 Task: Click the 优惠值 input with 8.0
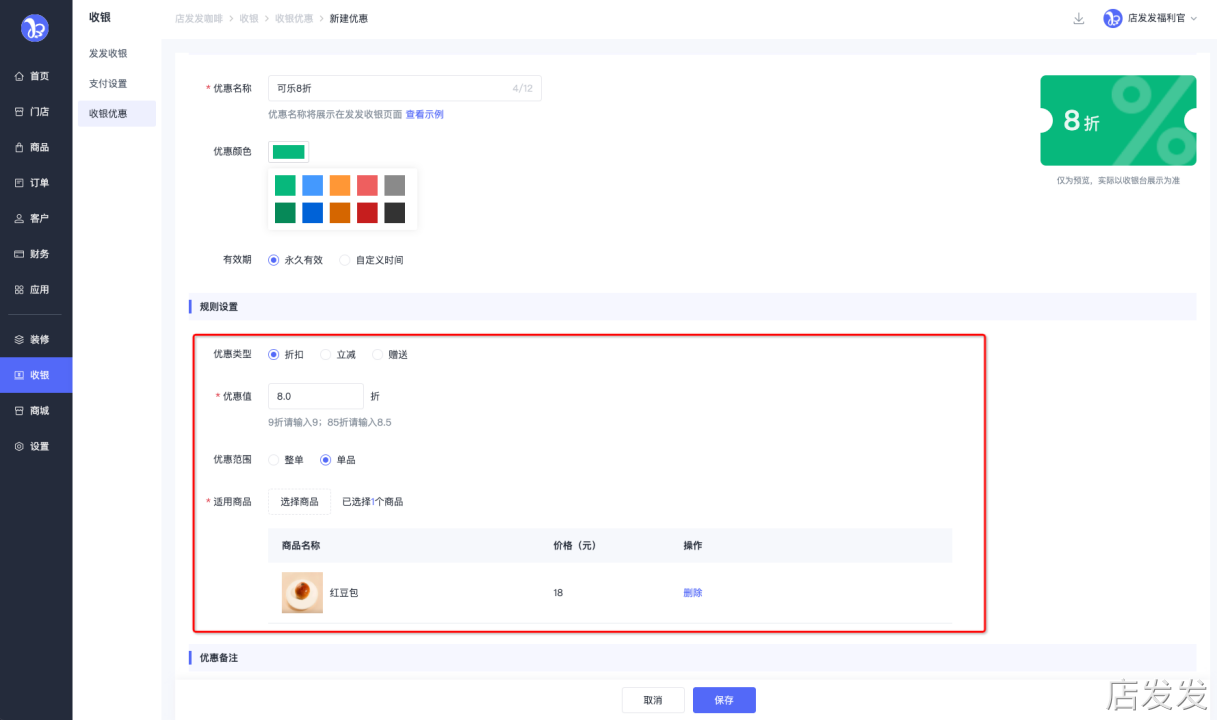click(316, 396)
